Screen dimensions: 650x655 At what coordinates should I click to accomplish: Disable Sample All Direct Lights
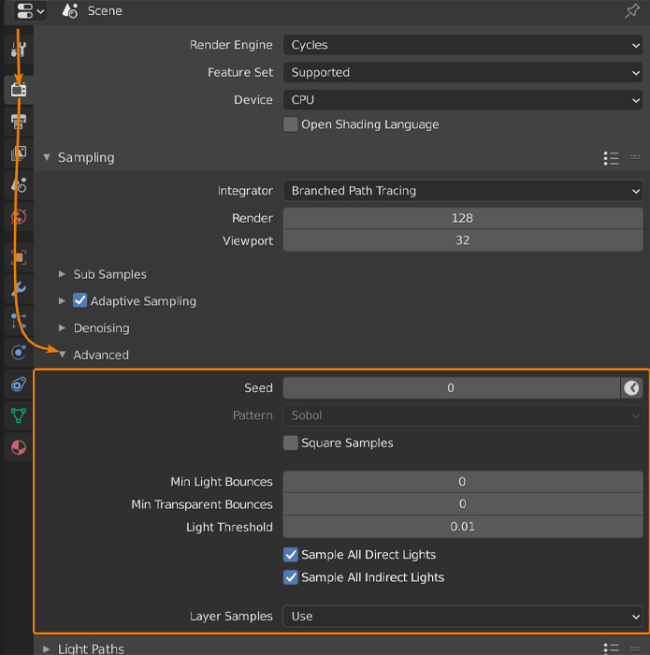point(291,555)
